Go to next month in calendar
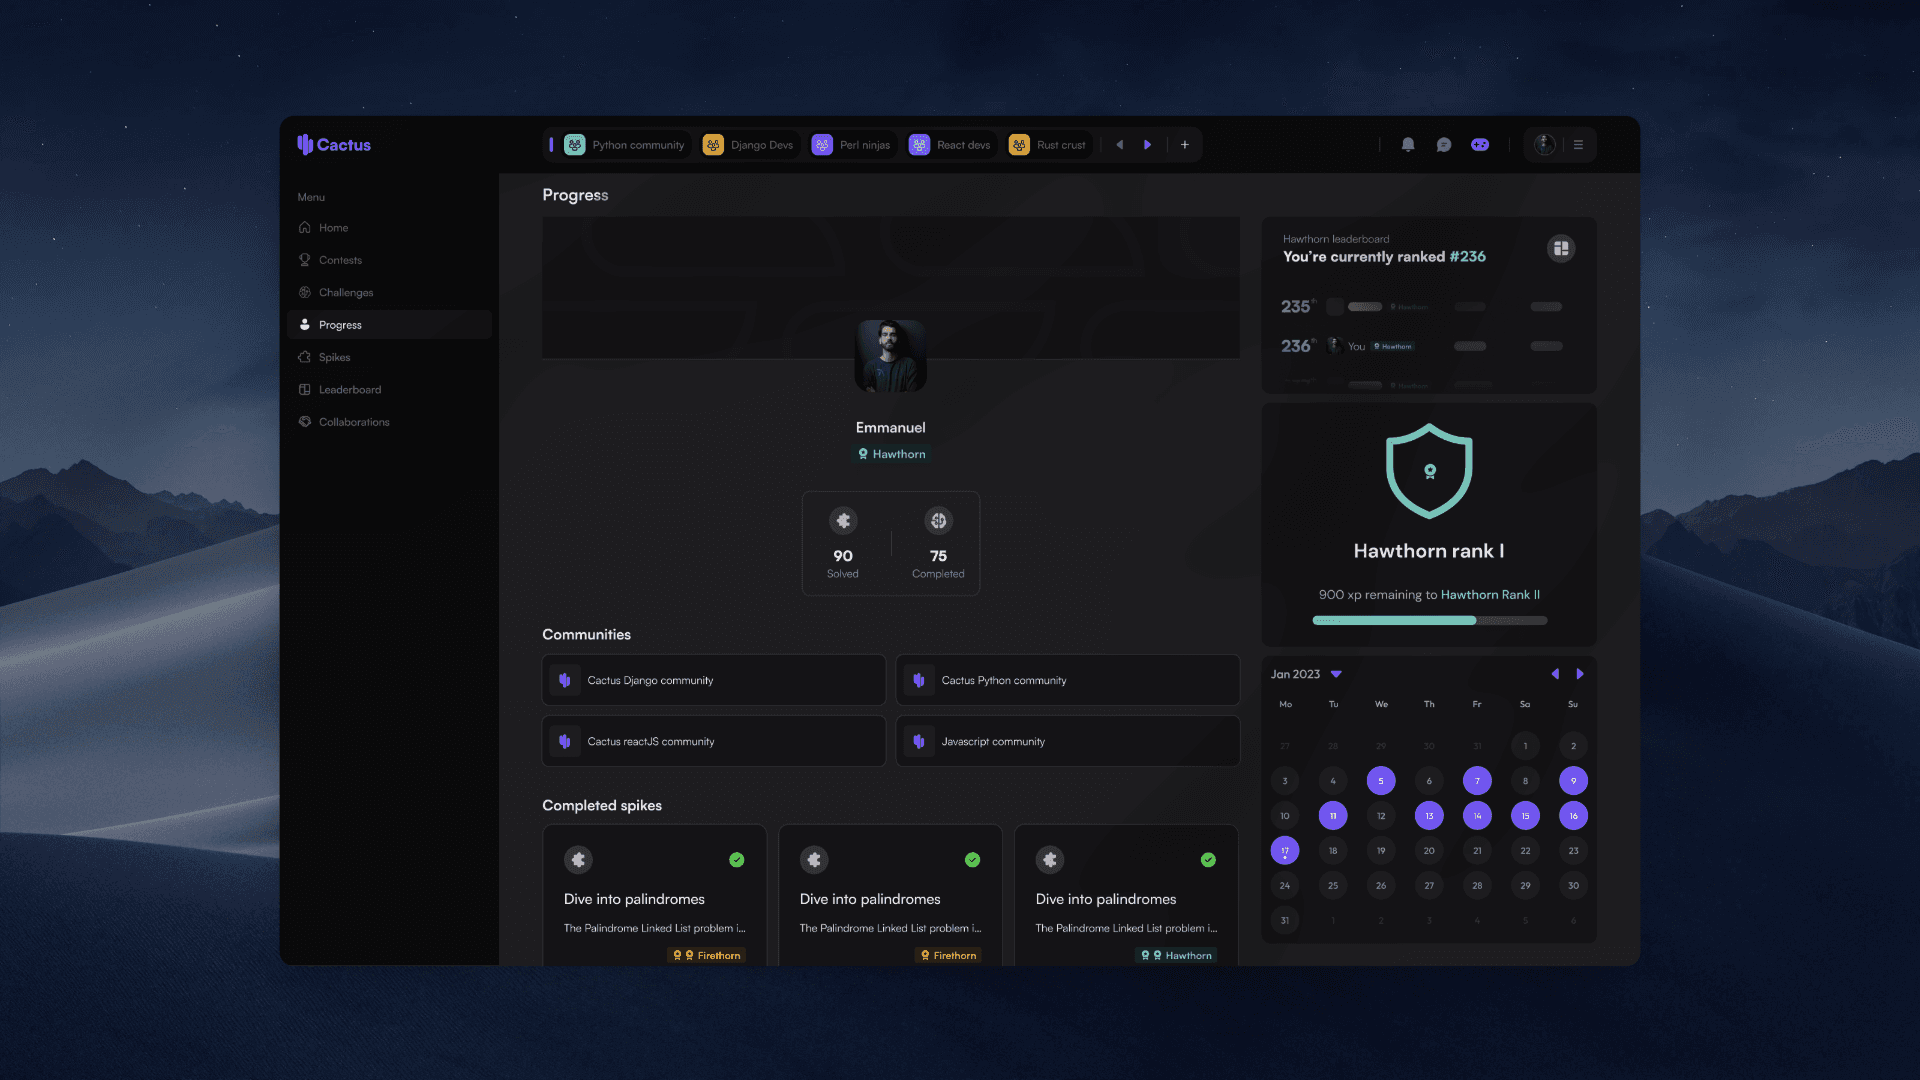This screenshot has height=1080, width=1920. tap(1580, 674)
